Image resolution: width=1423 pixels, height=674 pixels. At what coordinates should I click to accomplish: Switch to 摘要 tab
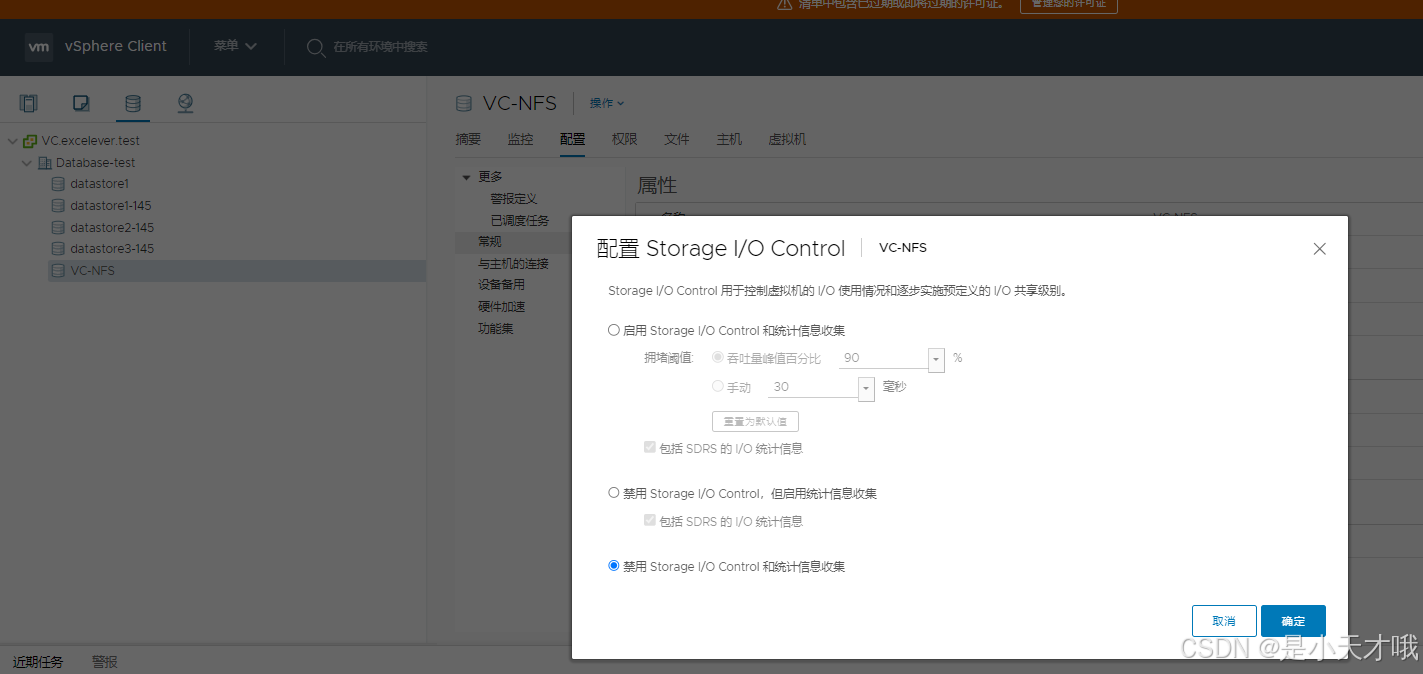(468, 140)
